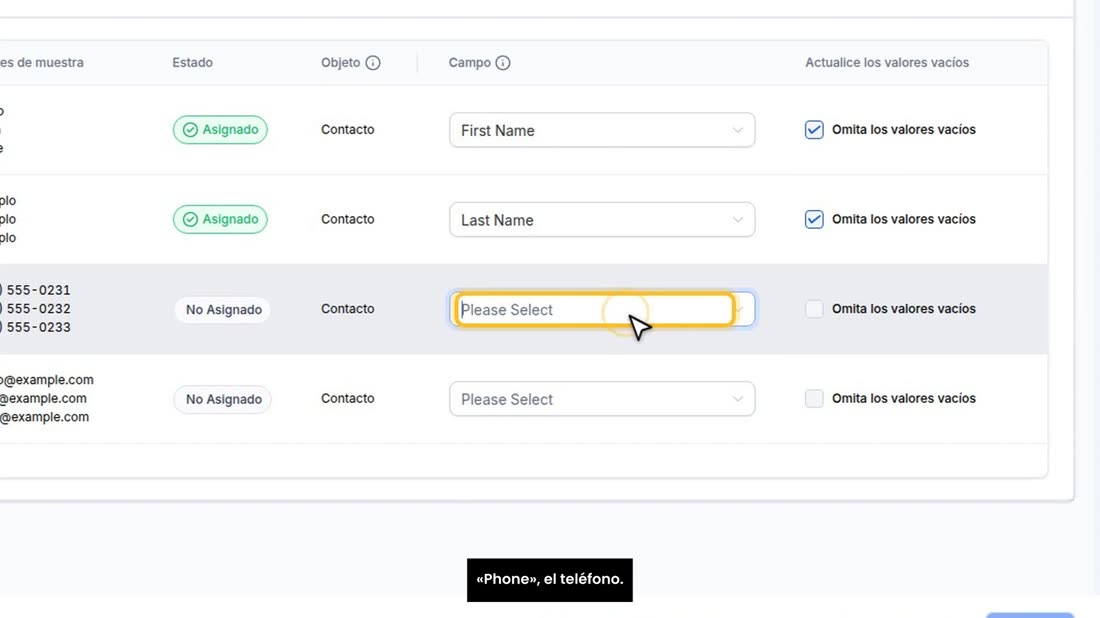Uncheck Omita los valores vacíos for First Name
Viewport: 1100px width, 618px height.
point(814,130)
